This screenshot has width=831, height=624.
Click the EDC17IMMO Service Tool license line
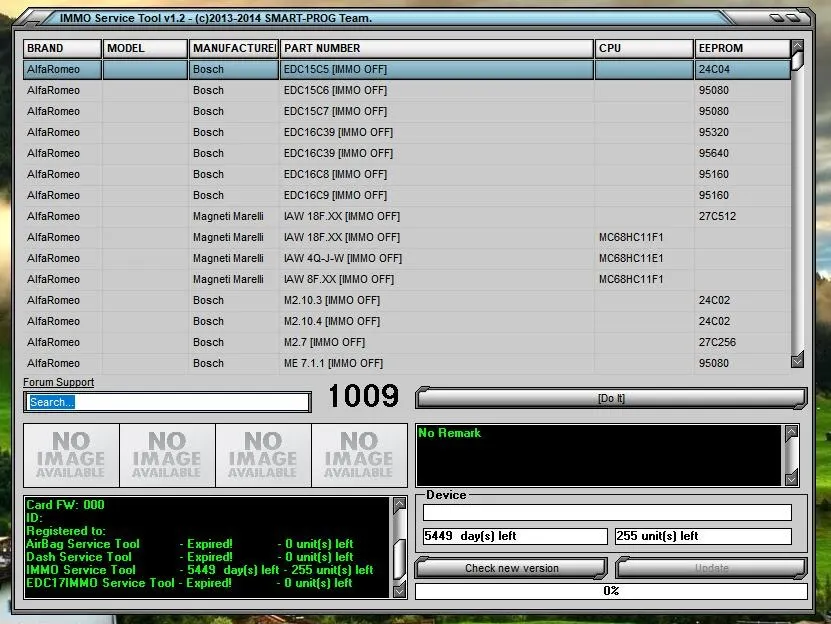point(189,583)
